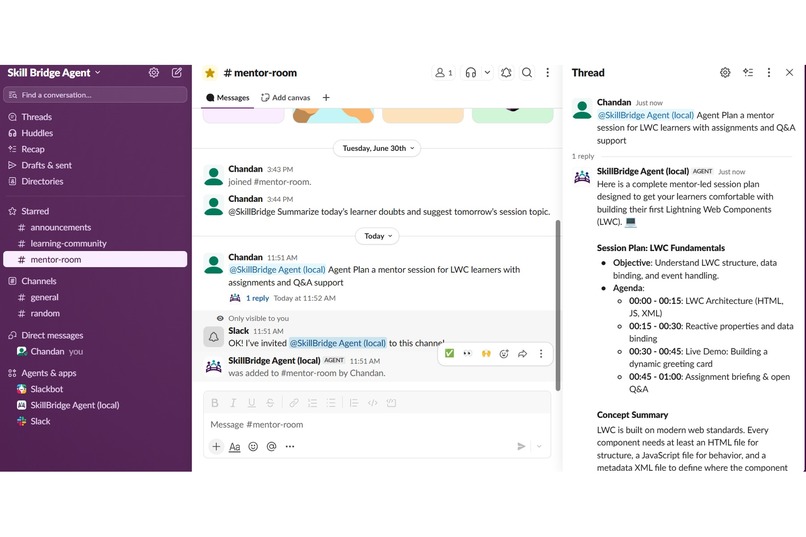Toggle underline formatting in composer
Viewport: 806px width, 537px height.
tap(251, 403)
